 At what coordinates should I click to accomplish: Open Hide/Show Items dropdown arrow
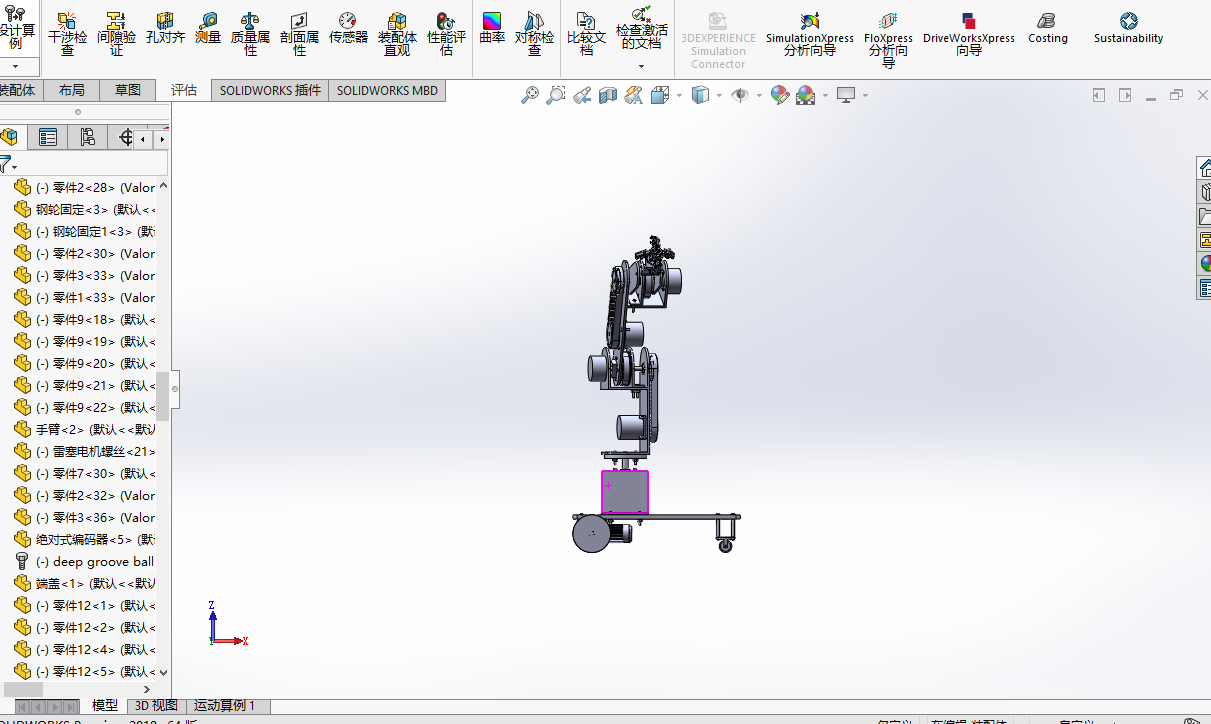pyautogui.click(x=759, y=96)
